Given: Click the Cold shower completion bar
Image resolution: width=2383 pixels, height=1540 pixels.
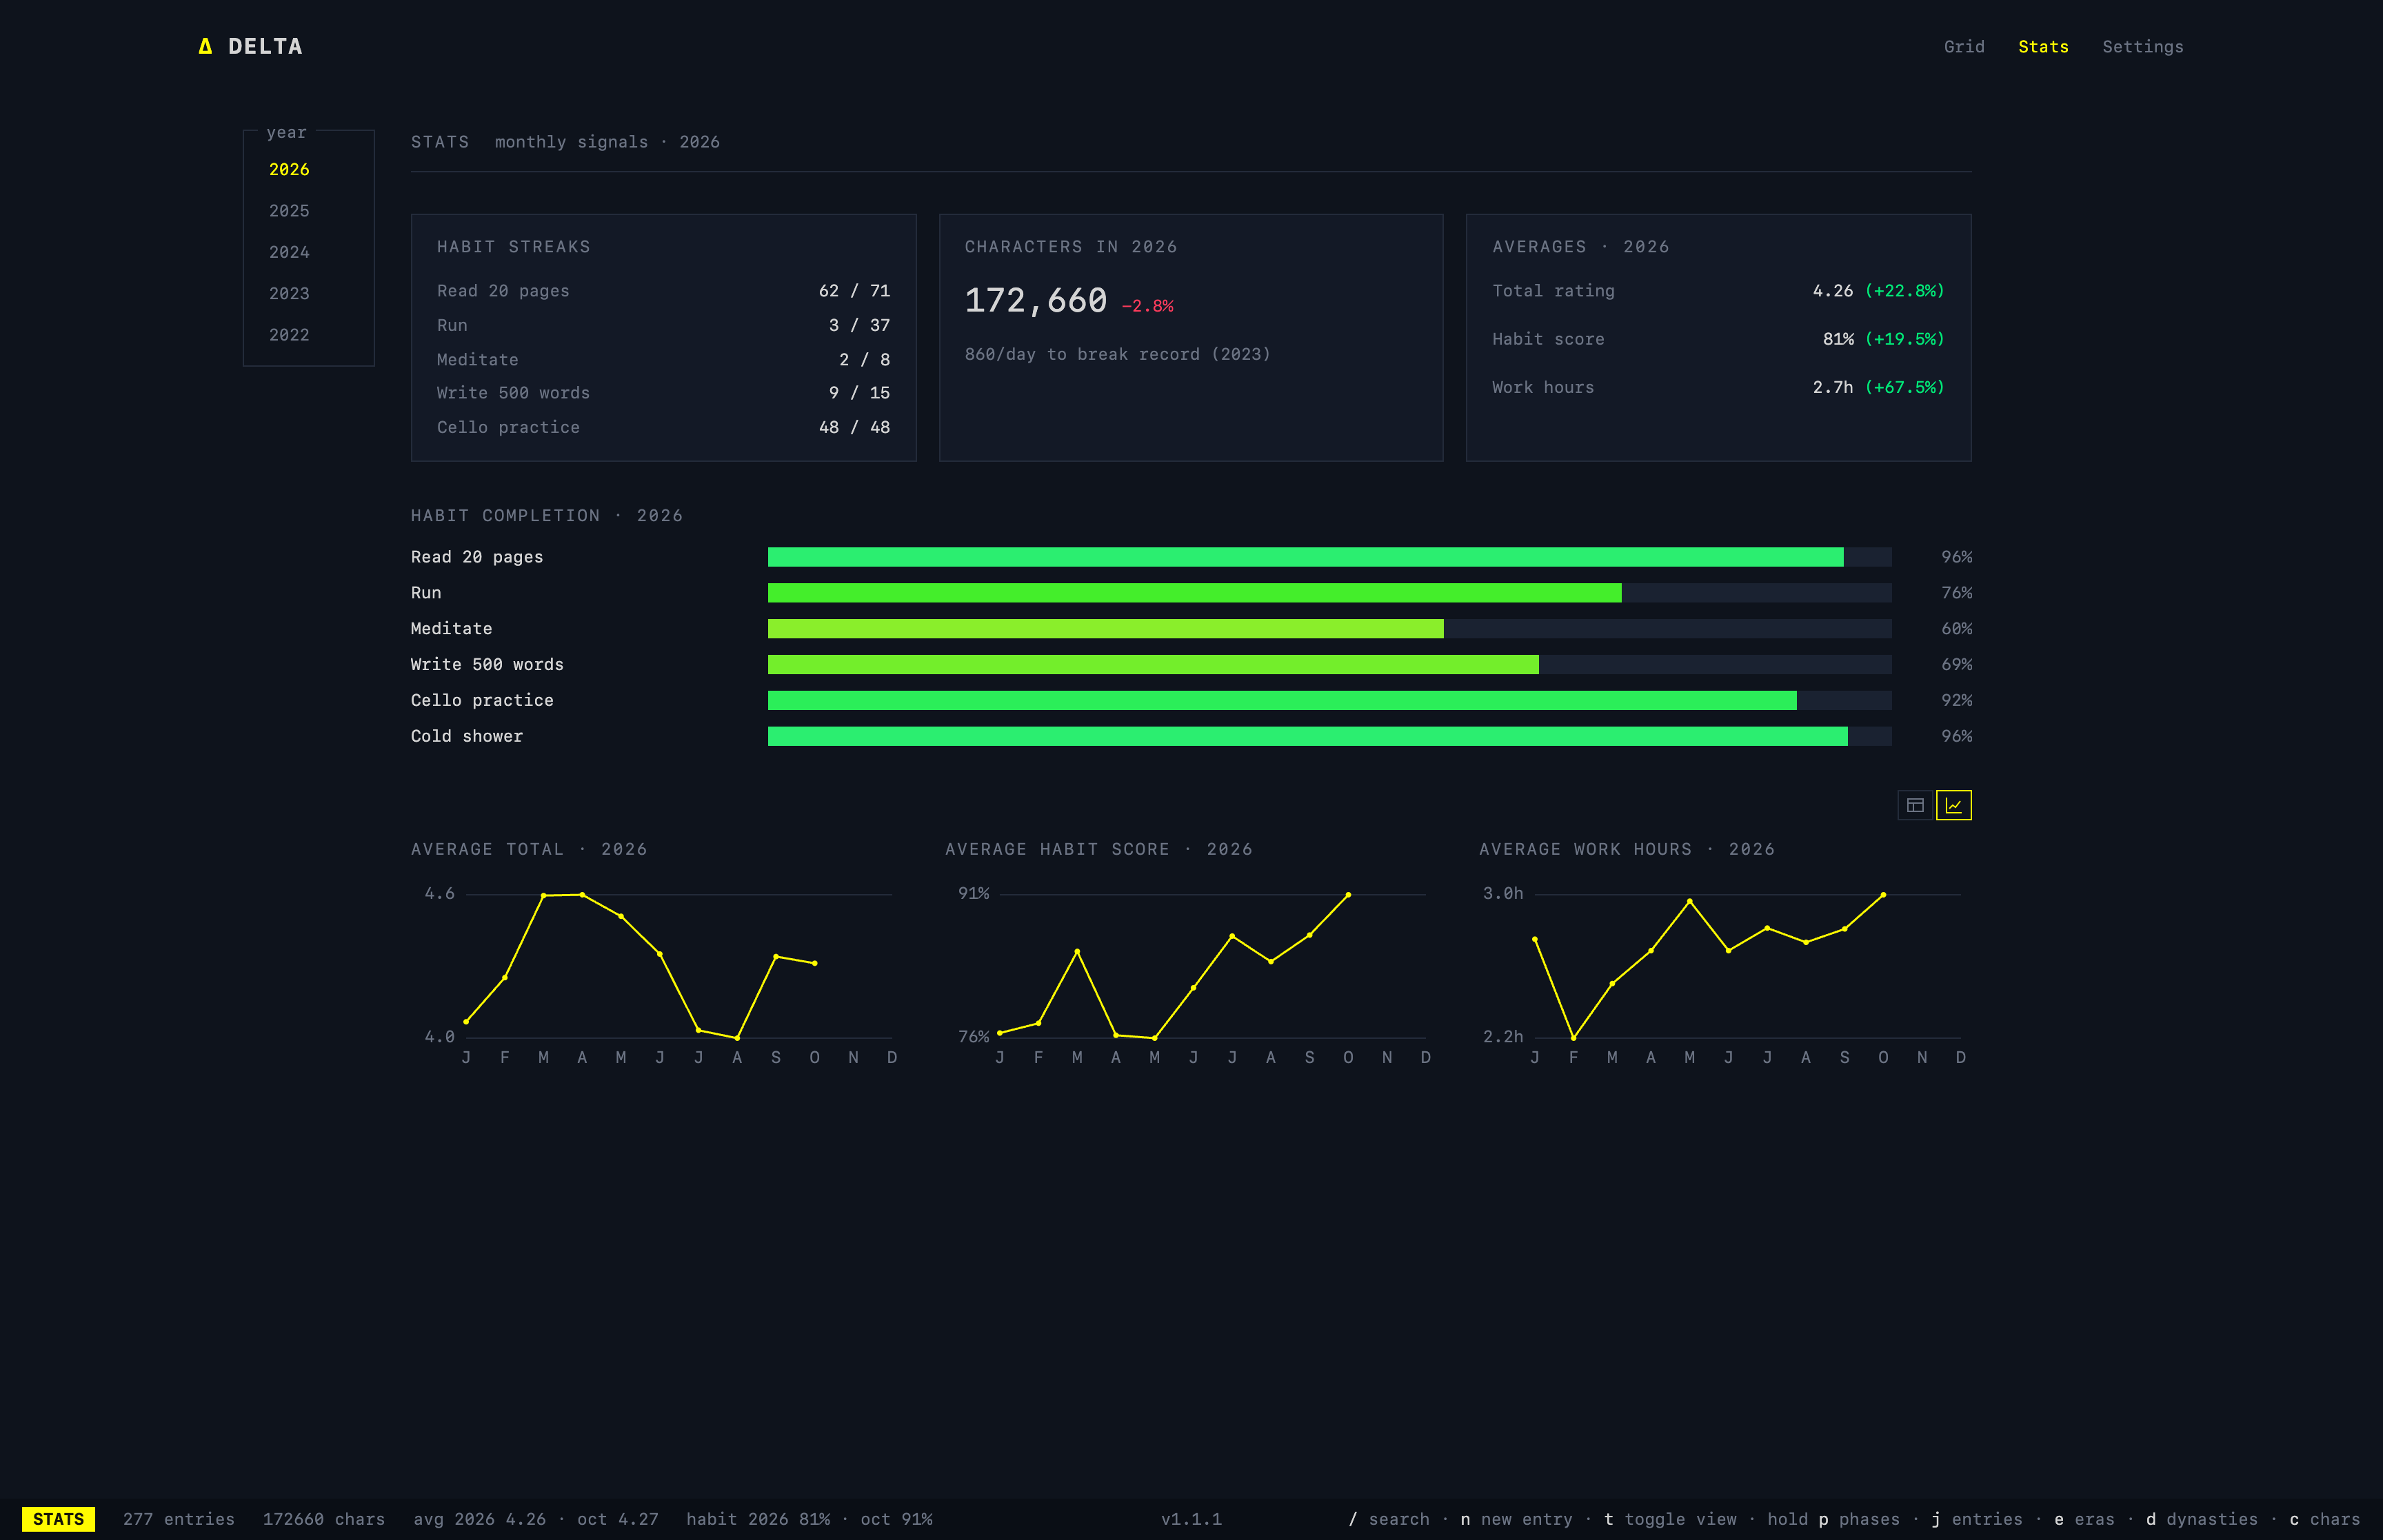Looking at the screenshot, I should 1329,736.
